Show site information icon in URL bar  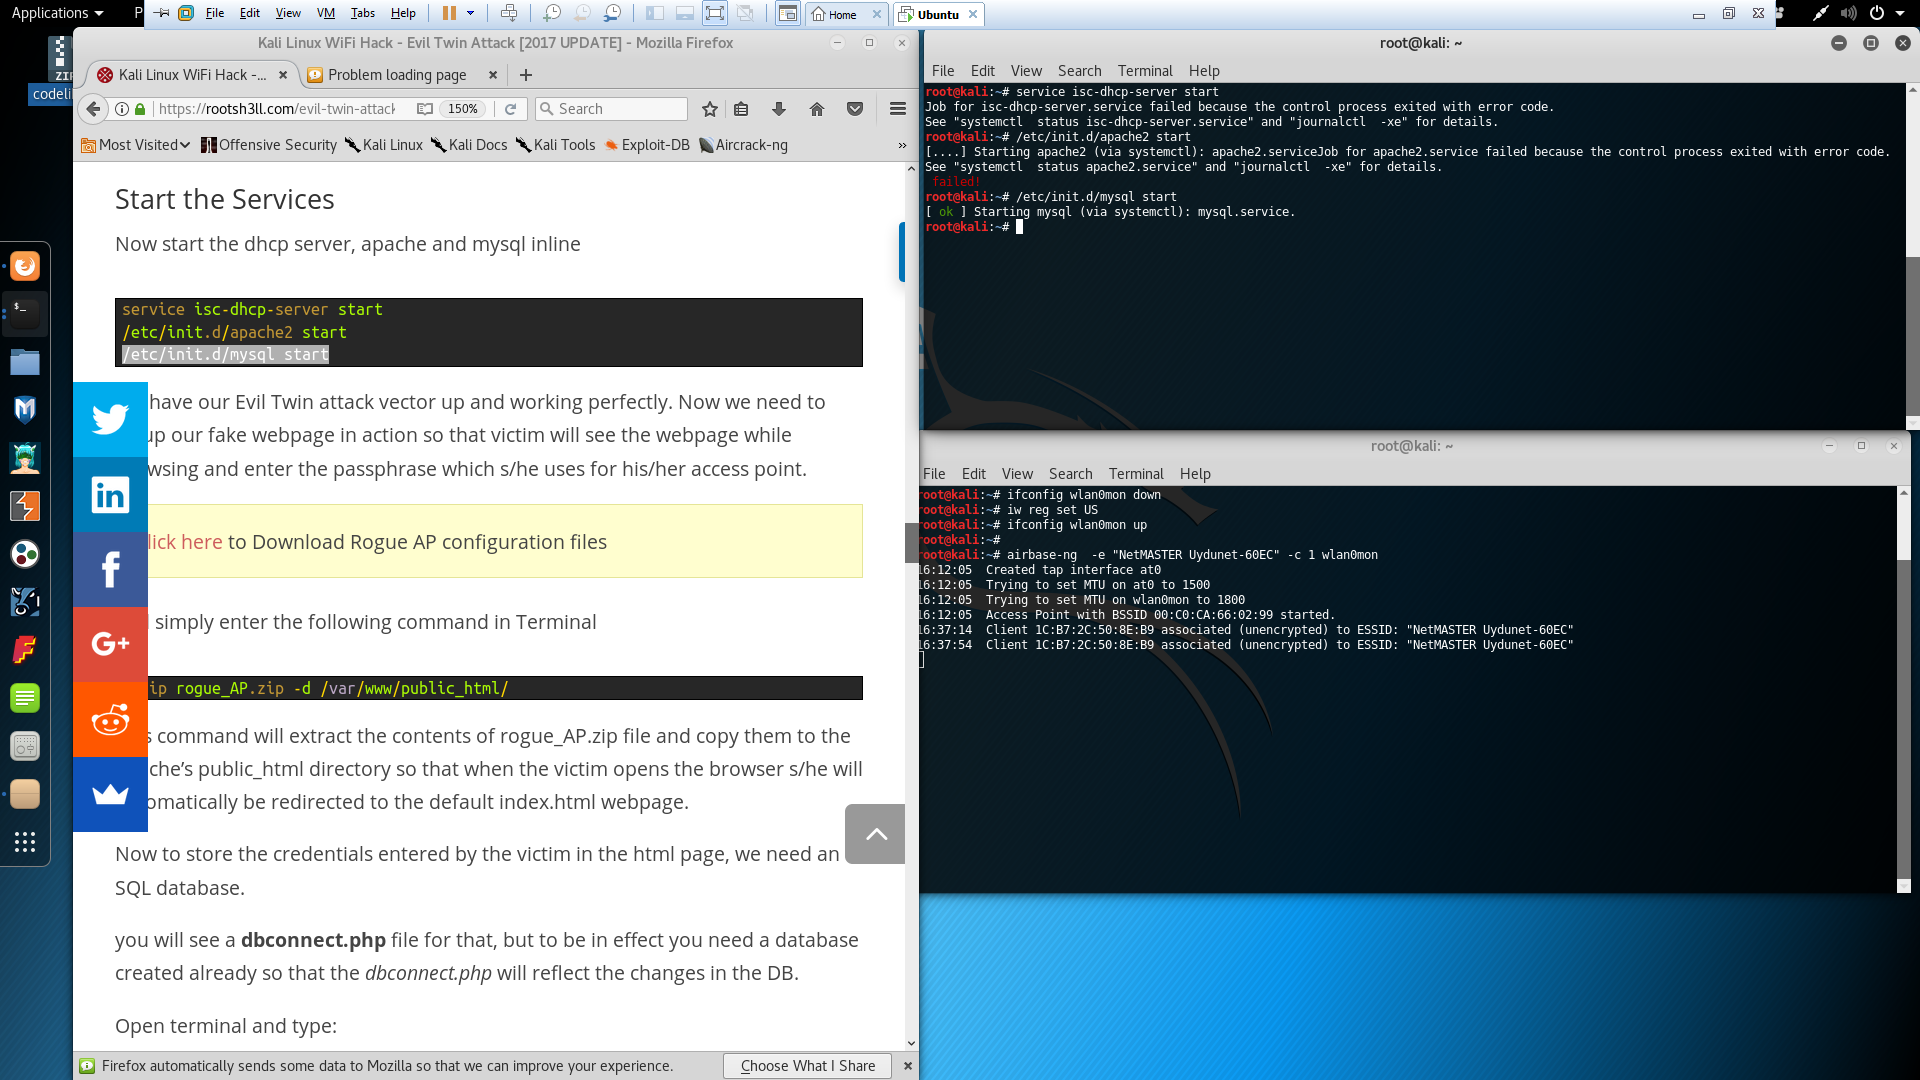click(122, 109)
